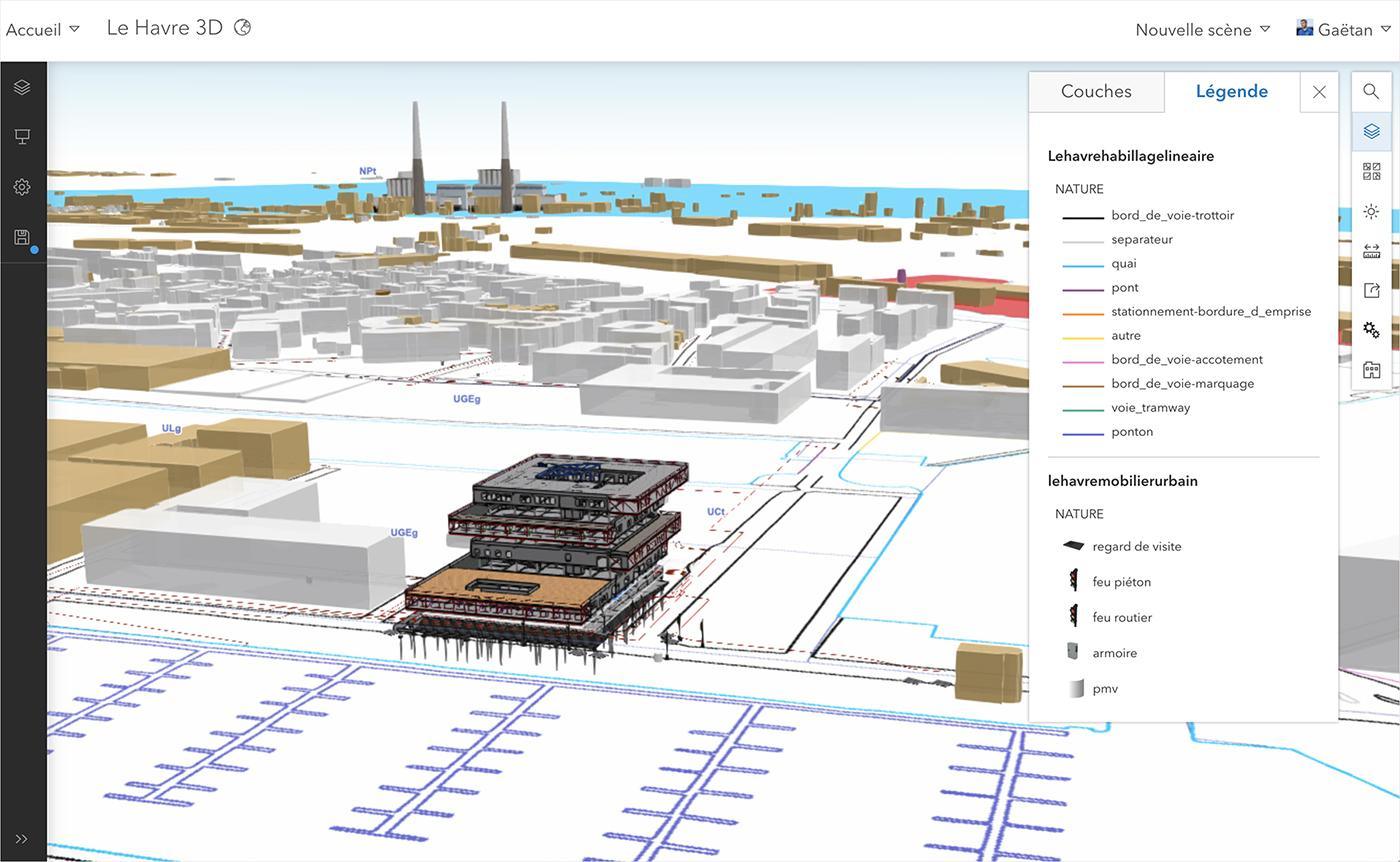This screenshot has height=862, width=1400.
Task: Click the NPt zone label on the map
Action: [368, 171]
